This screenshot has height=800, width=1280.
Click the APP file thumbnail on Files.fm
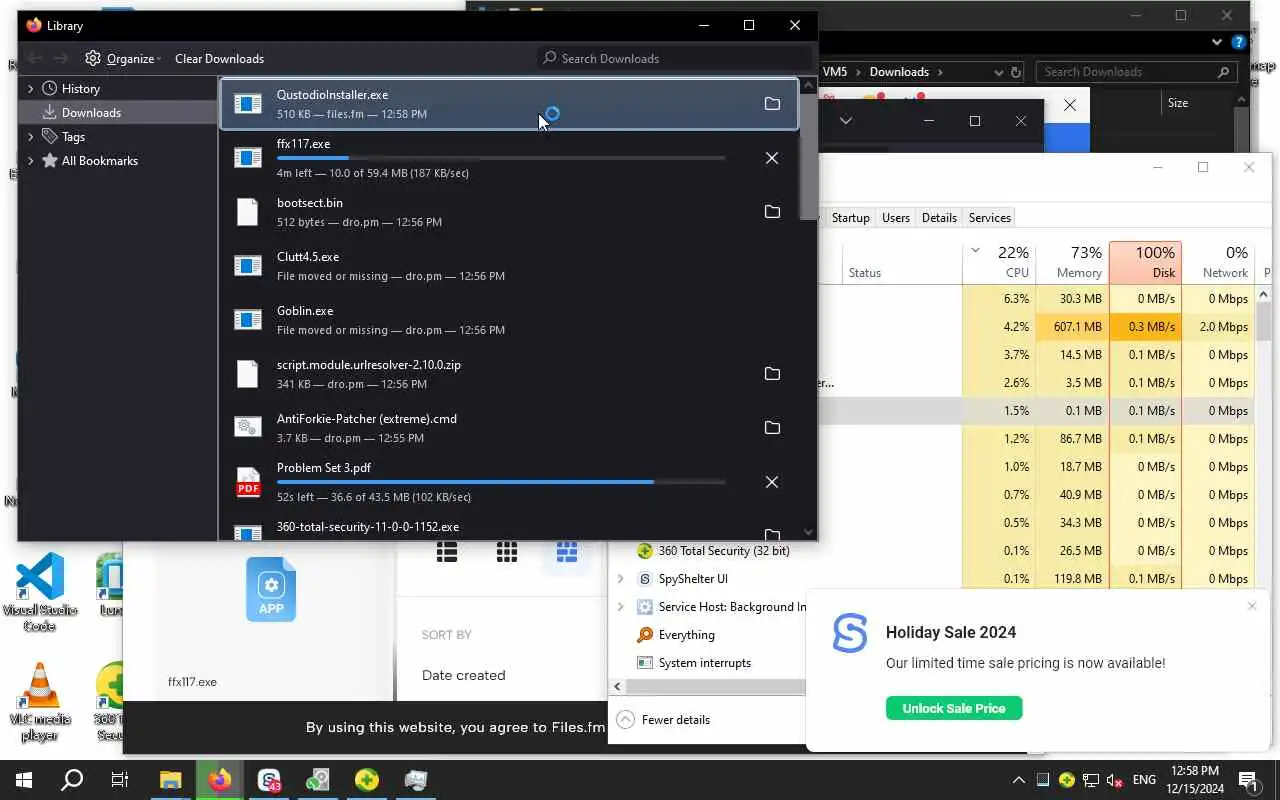pos(271,590)
